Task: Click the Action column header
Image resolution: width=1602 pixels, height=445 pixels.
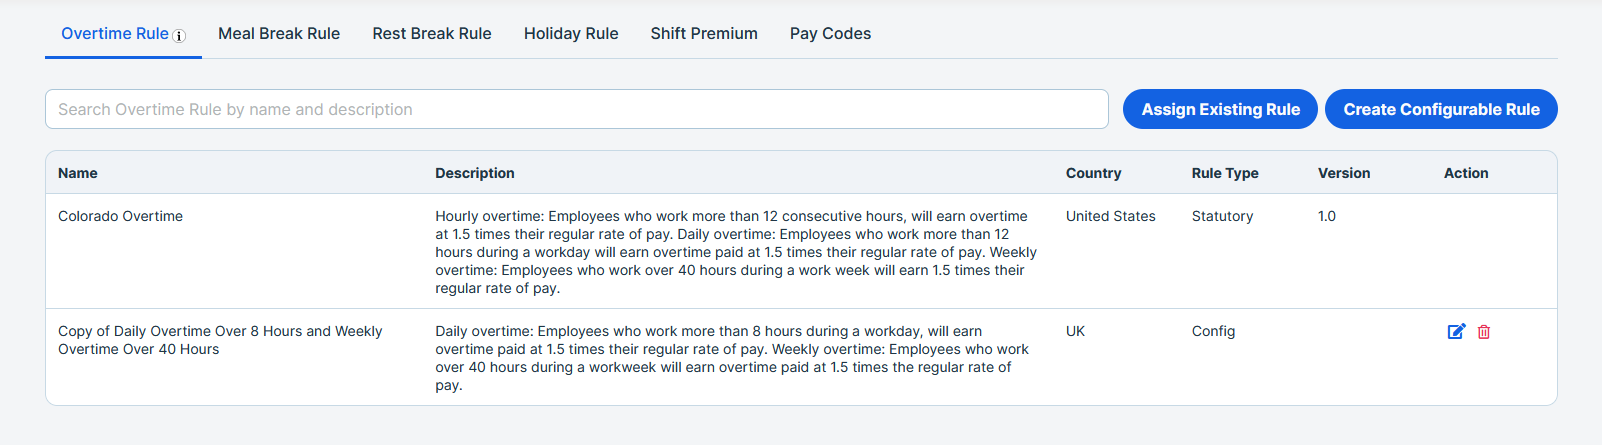Action: tap(1466, 173)
